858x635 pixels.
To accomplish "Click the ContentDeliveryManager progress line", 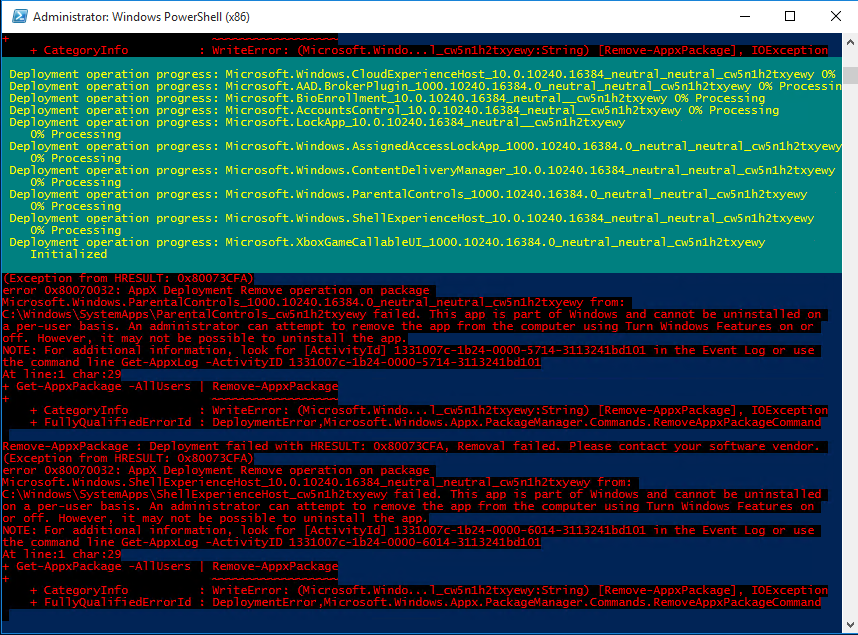I will point(422,171).
